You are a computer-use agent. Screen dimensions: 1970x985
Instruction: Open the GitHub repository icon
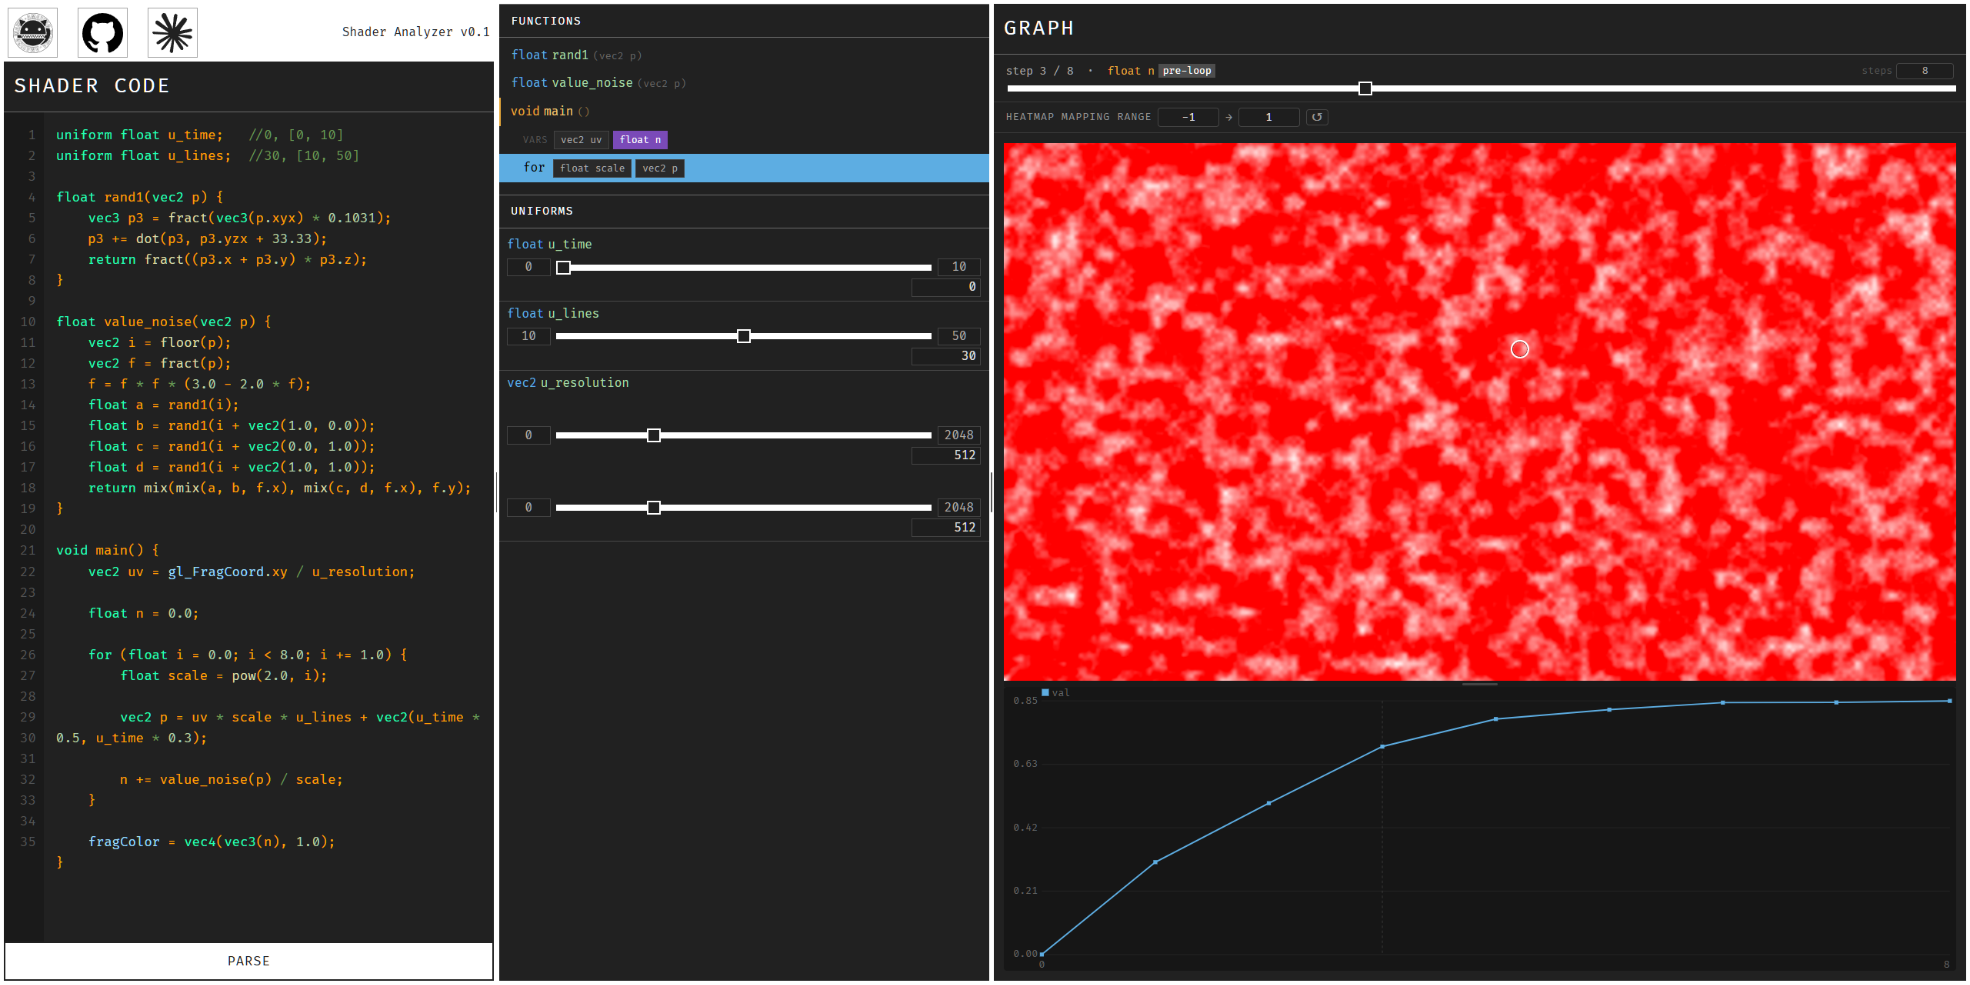click(x=103, y=33)
